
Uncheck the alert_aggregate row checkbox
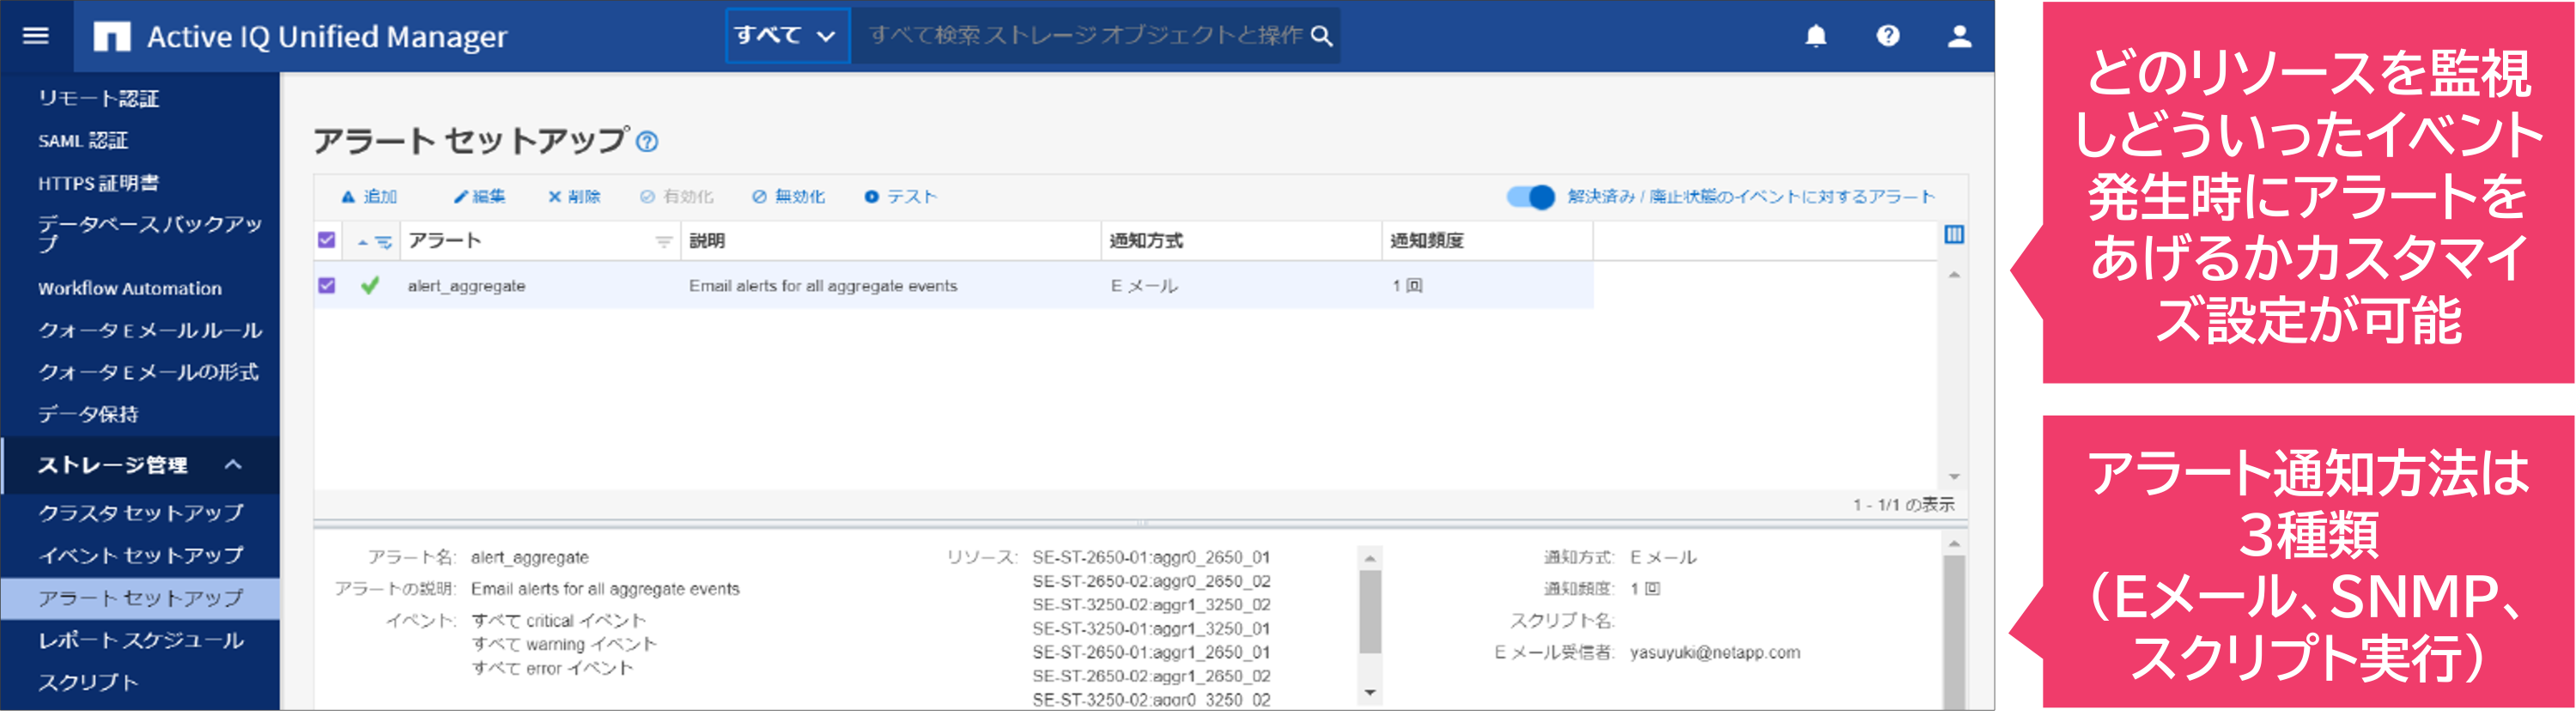click(x=327, y=286)
